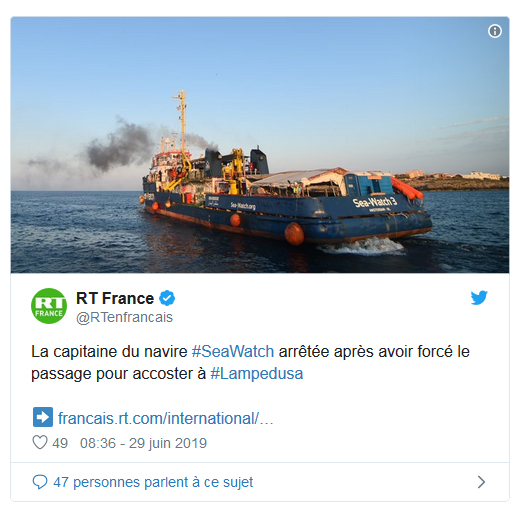Open the RT France green avatar
Viewport: 518px width, 505px height.
pyautogui.click(x=49, y=306)
